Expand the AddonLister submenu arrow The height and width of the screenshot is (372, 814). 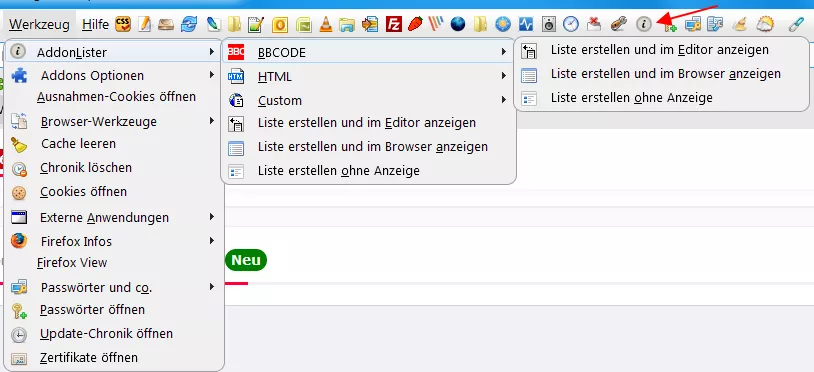pyautogui.click(x=211, y=52)
